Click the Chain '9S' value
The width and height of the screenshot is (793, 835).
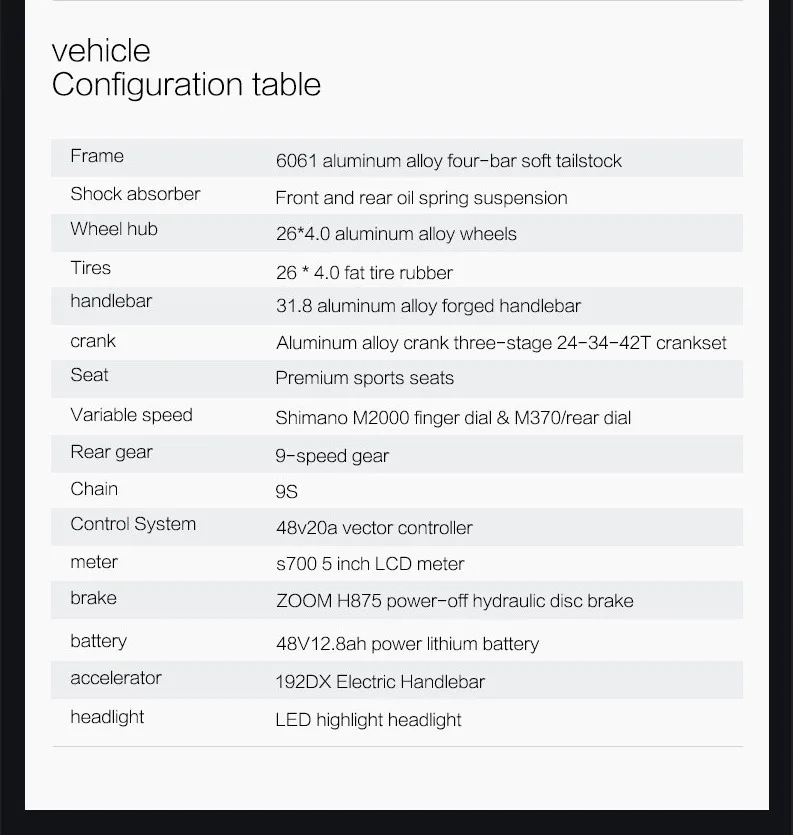point(287,492)
